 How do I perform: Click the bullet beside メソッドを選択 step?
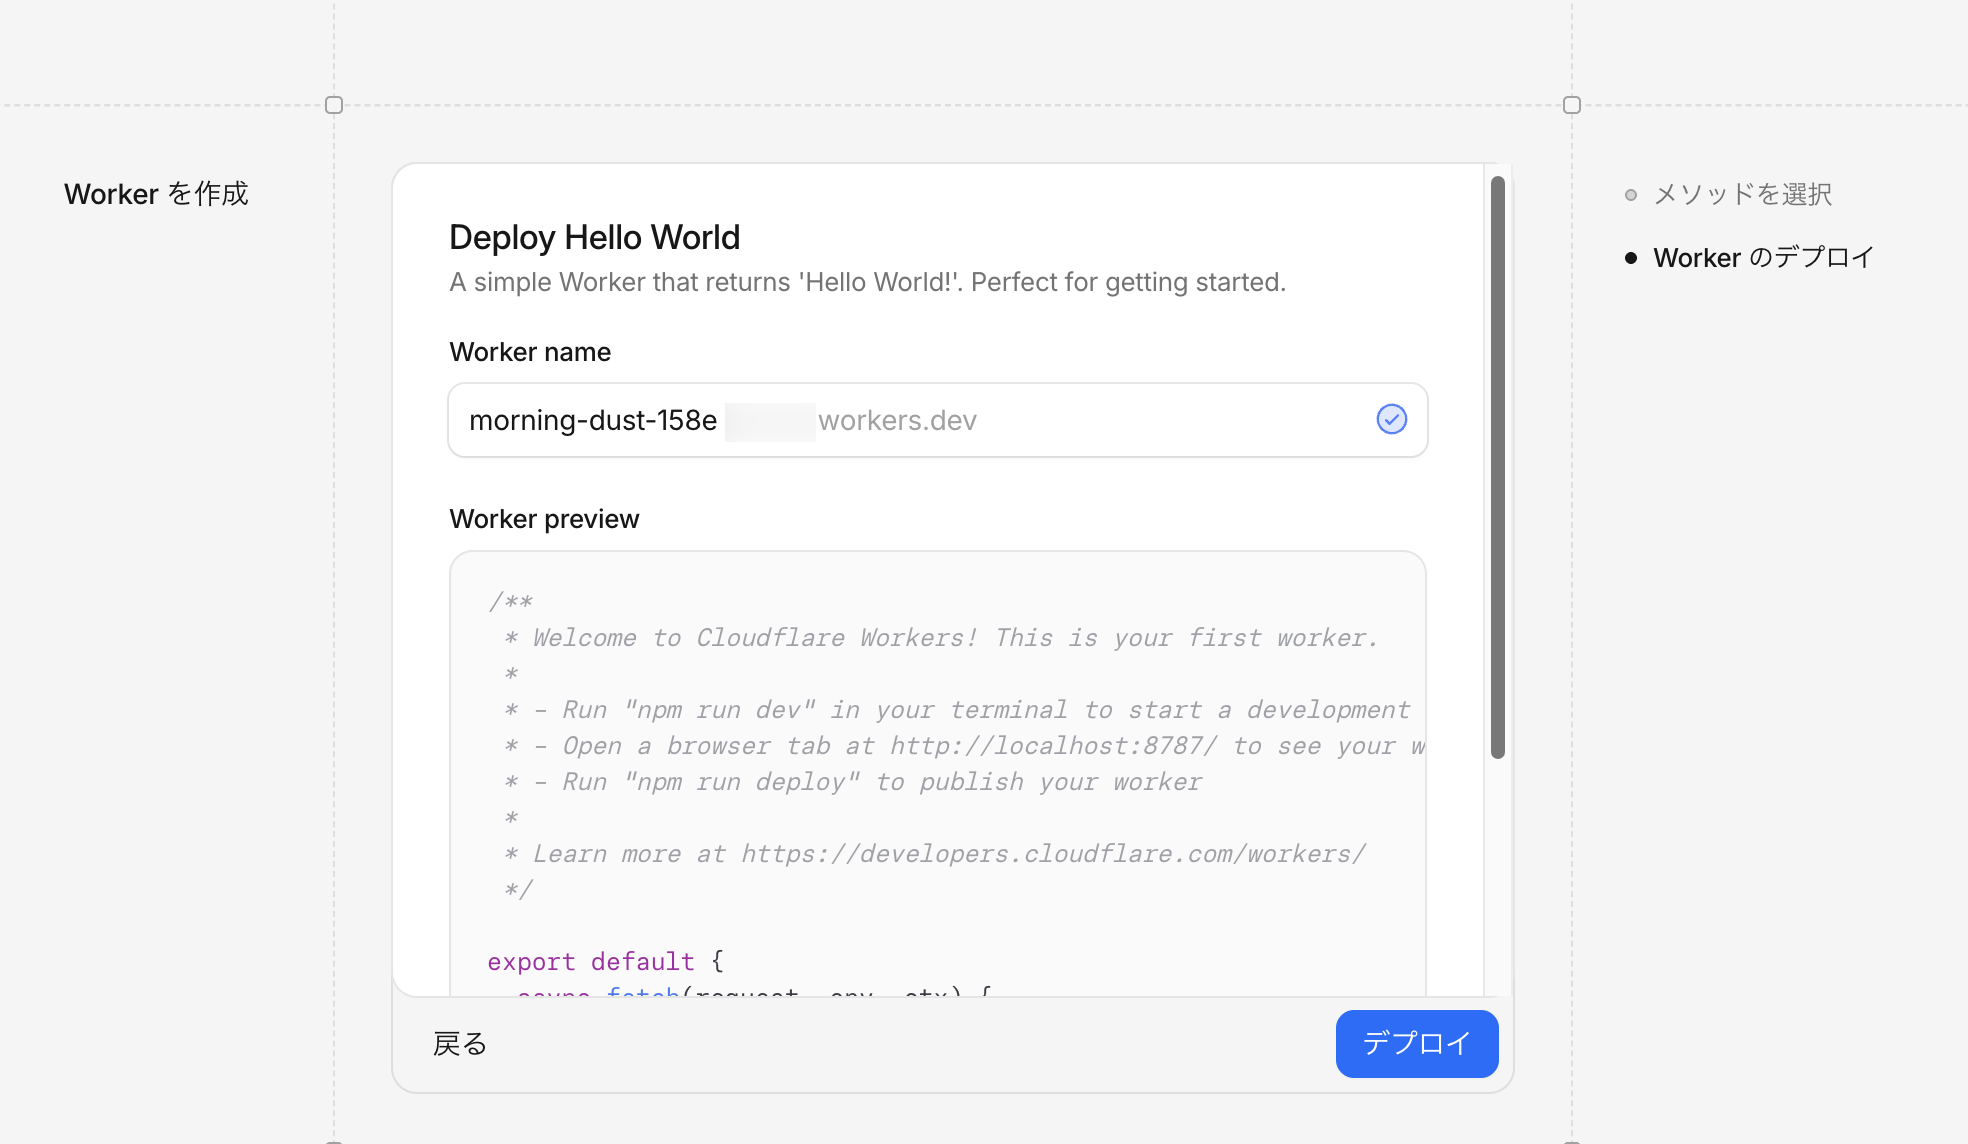(1631, 195)
